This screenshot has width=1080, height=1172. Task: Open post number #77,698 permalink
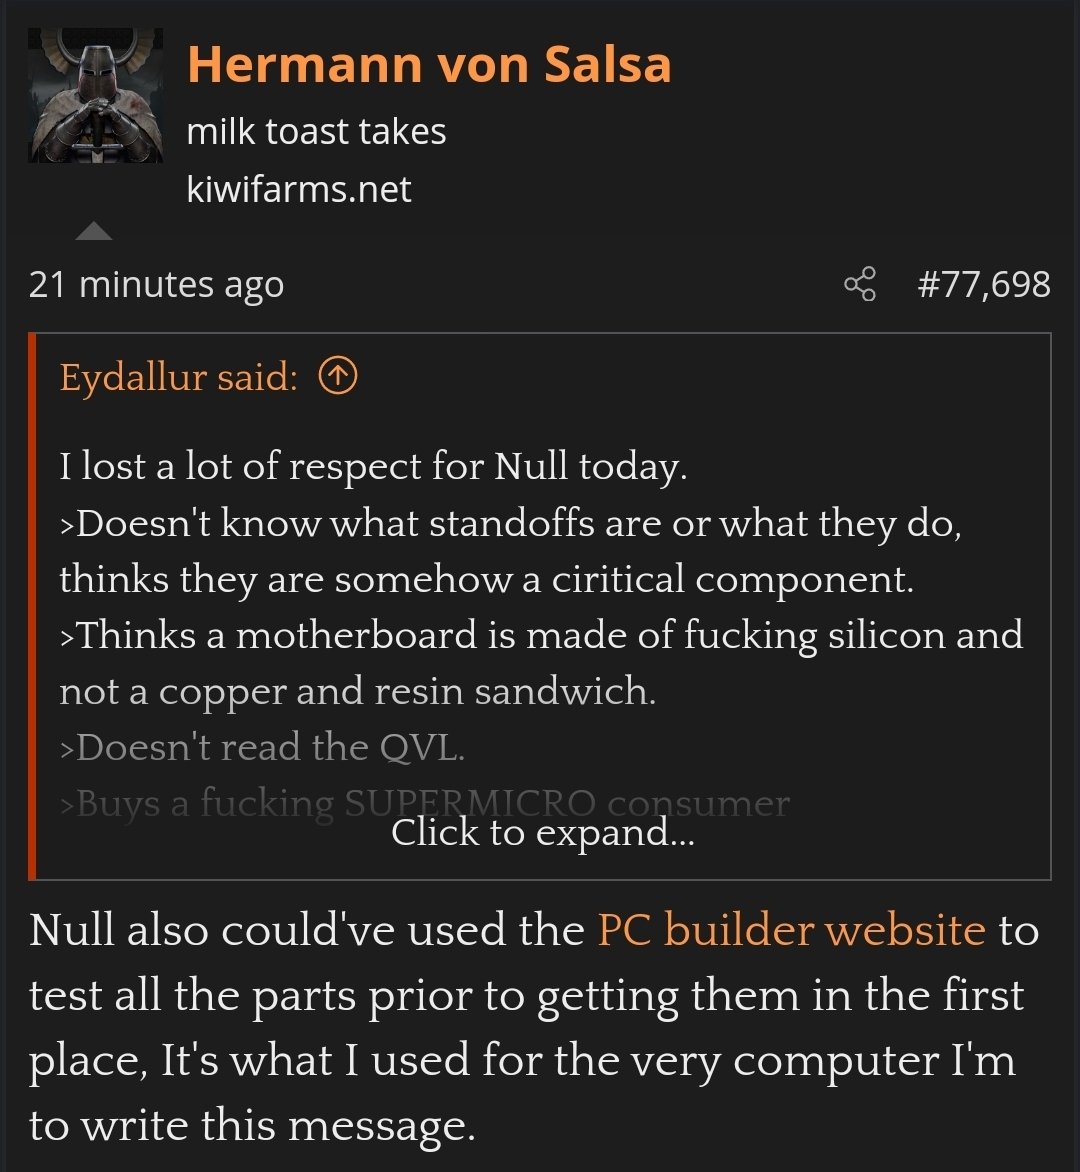click(x=983, y=285)
